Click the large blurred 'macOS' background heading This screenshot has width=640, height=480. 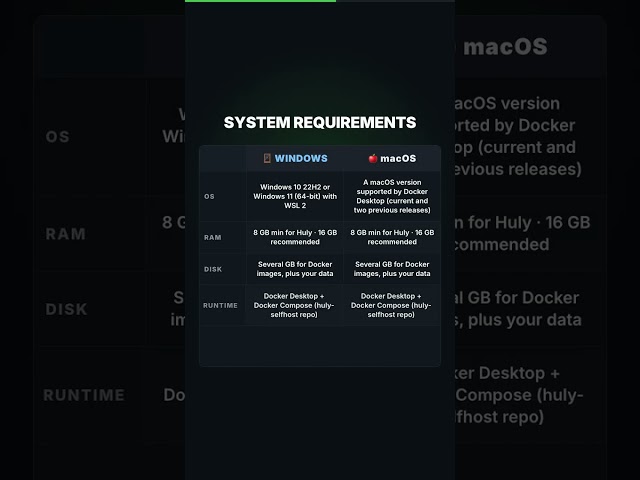tap(505, 47)
